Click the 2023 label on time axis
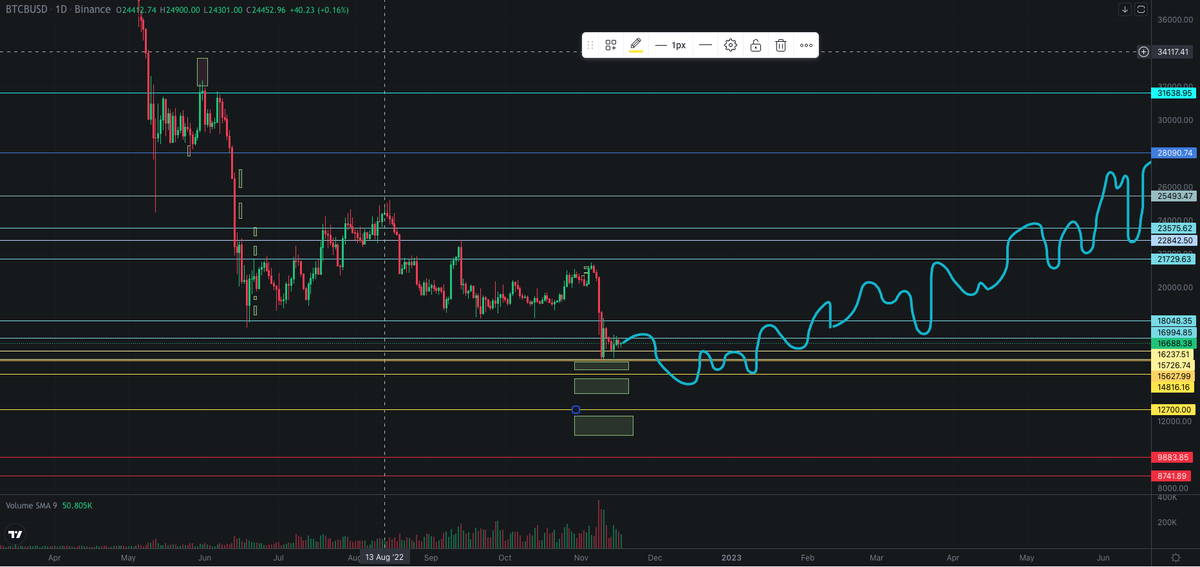Viewport: 1200px width, 567px height. [x=731, y=556]
